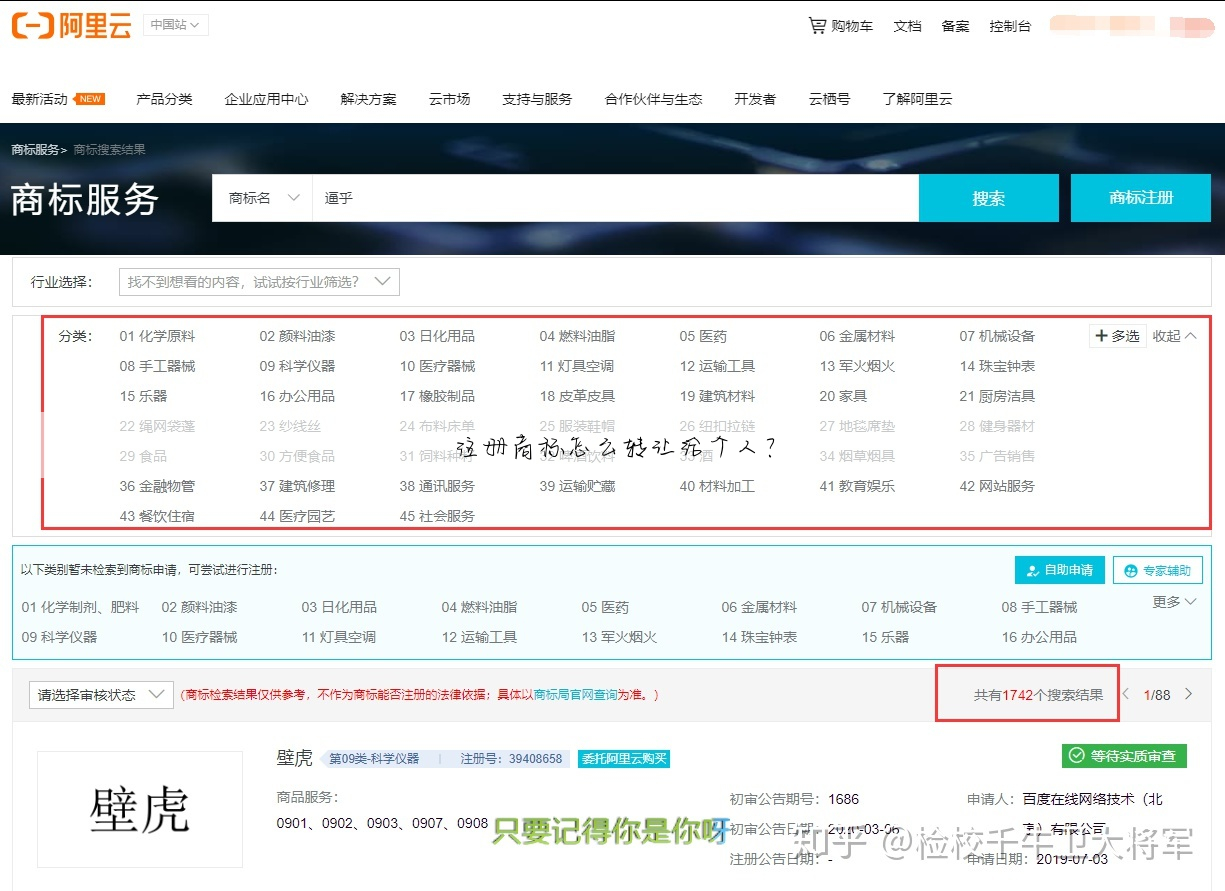The height and width of the screenshot is (891, 1225).
Task: Focus the trademark search field containing 逼乎
Action: tap(615, 198)
